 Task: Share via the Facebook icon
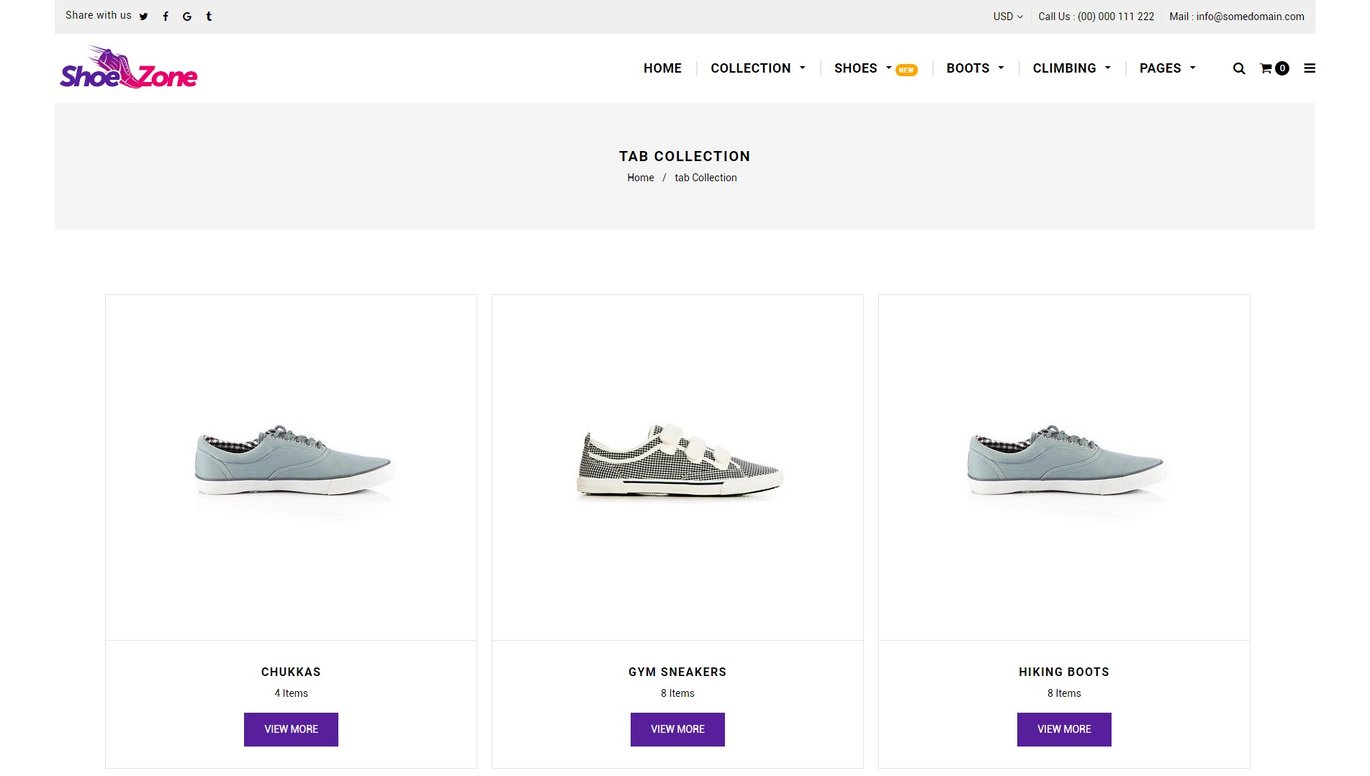click(x=165, y=17)
